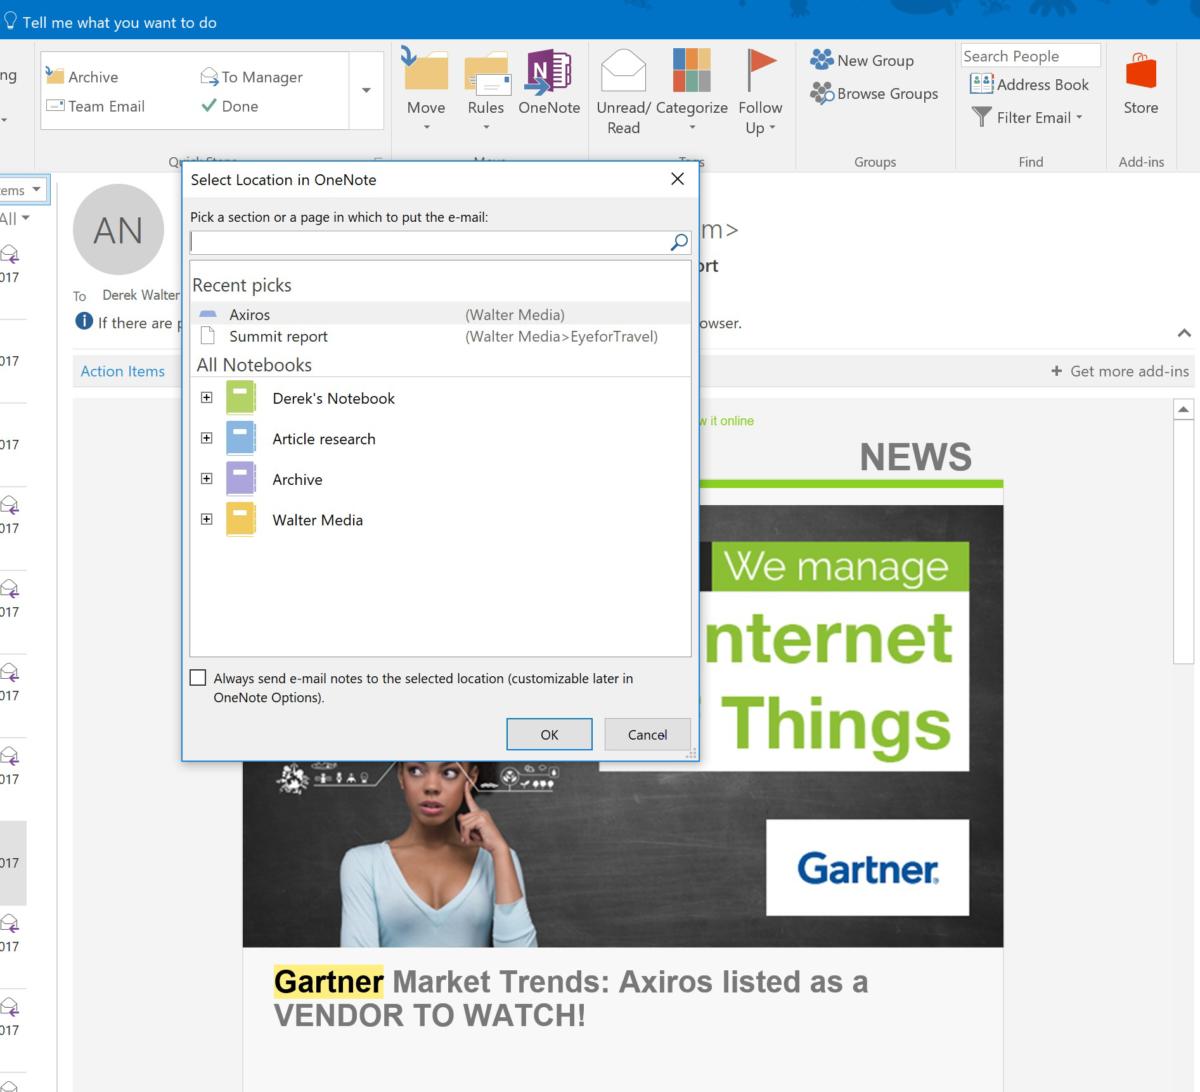
Task: Click the Browse Groups icon
Action: pyautogui.click(x=822, y=93)
